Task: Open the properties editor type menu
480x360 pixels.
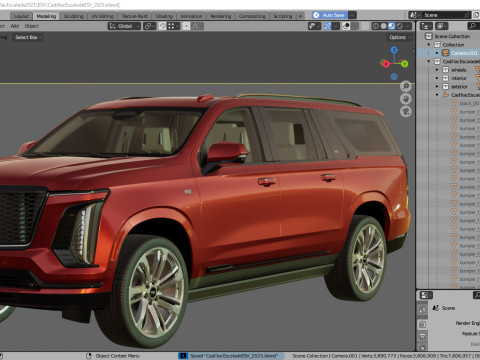Action: pos(426,295)
